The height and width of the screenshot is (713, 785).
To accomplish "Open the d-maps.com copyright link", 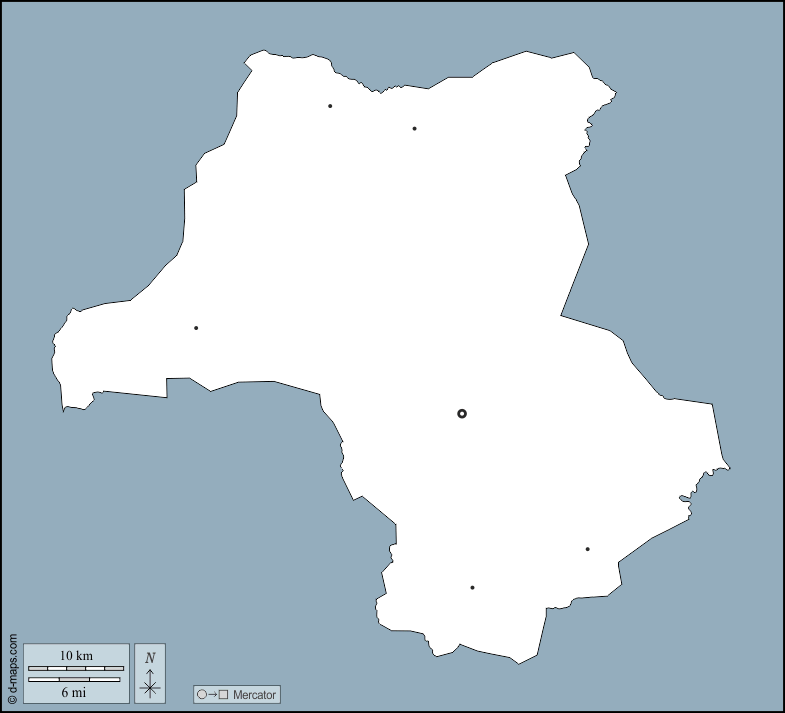I will 11,668.
